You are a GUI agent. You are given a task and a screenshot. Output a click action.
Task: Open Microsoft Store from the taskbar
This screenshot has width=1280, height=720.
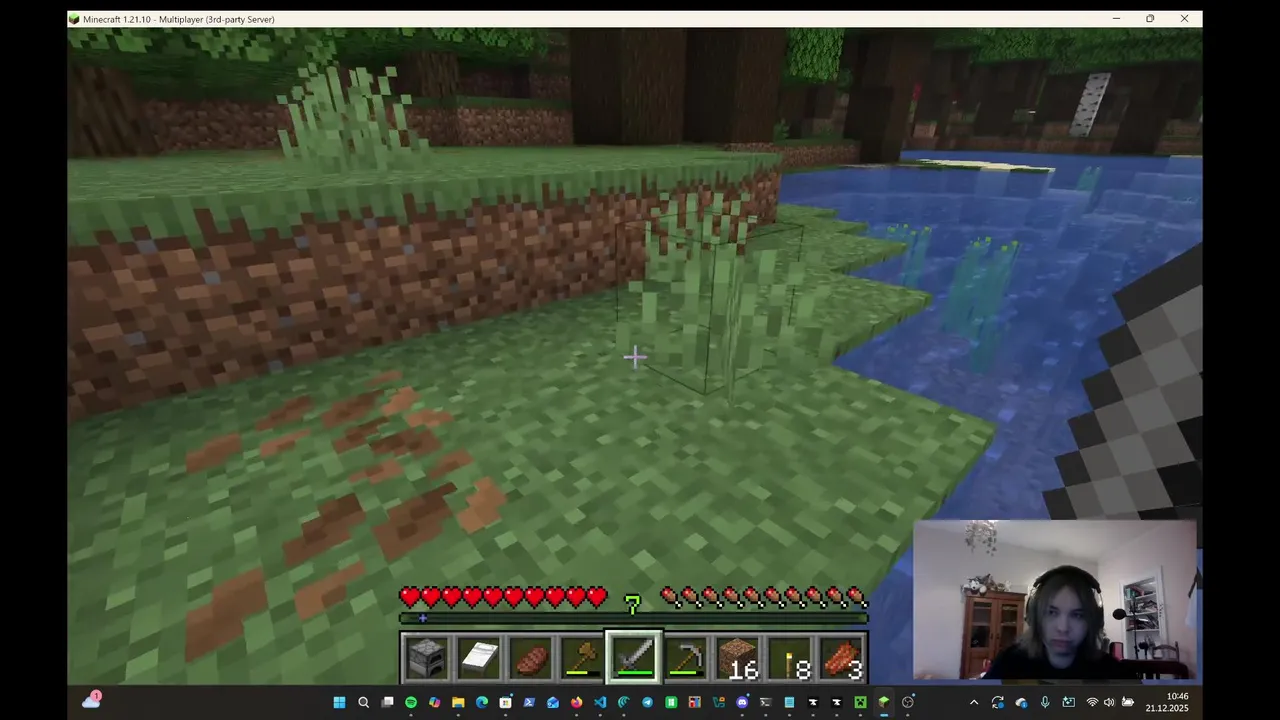coord(505,702)
